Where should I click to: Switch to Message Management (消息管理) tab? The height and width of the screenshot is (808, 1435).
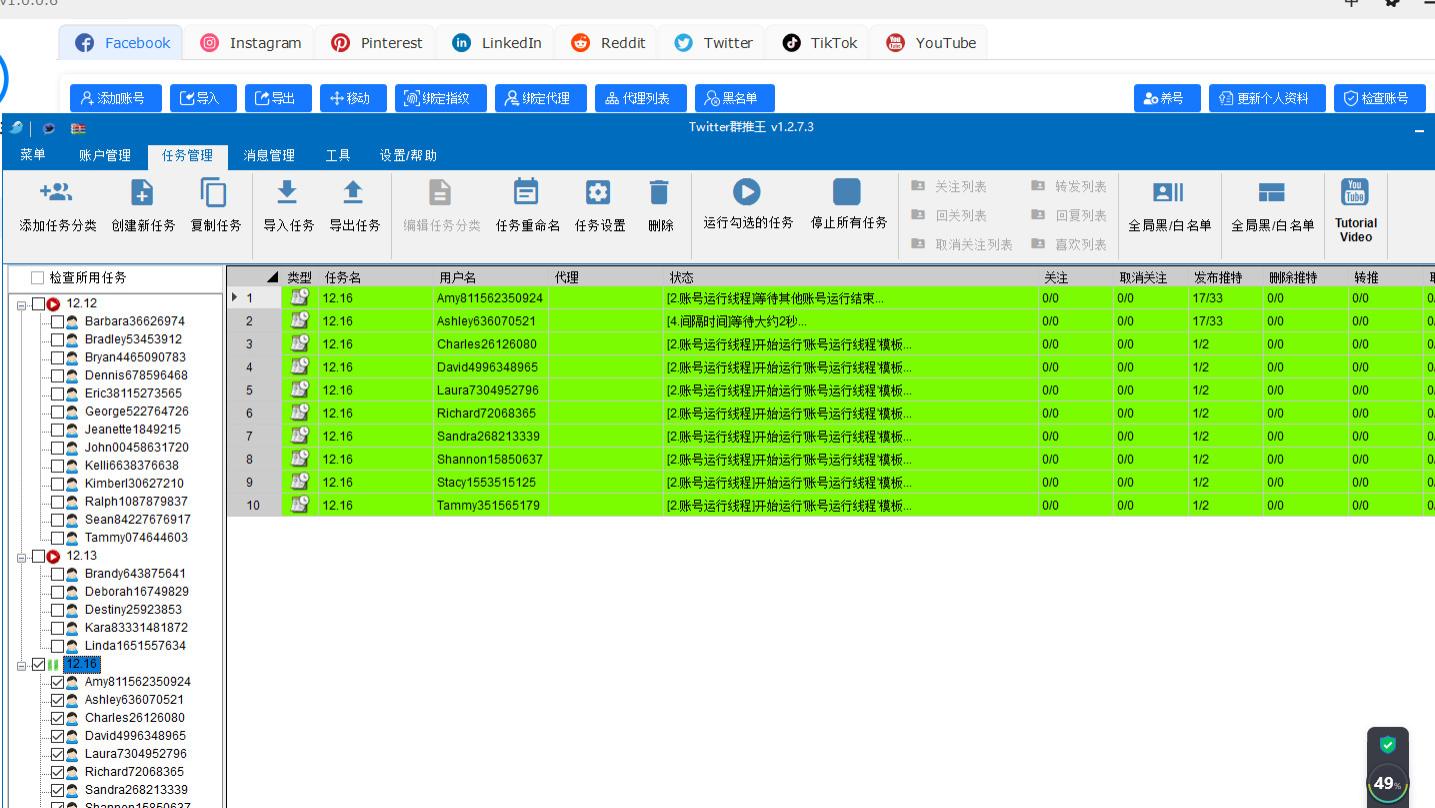[x=269, y=155]
